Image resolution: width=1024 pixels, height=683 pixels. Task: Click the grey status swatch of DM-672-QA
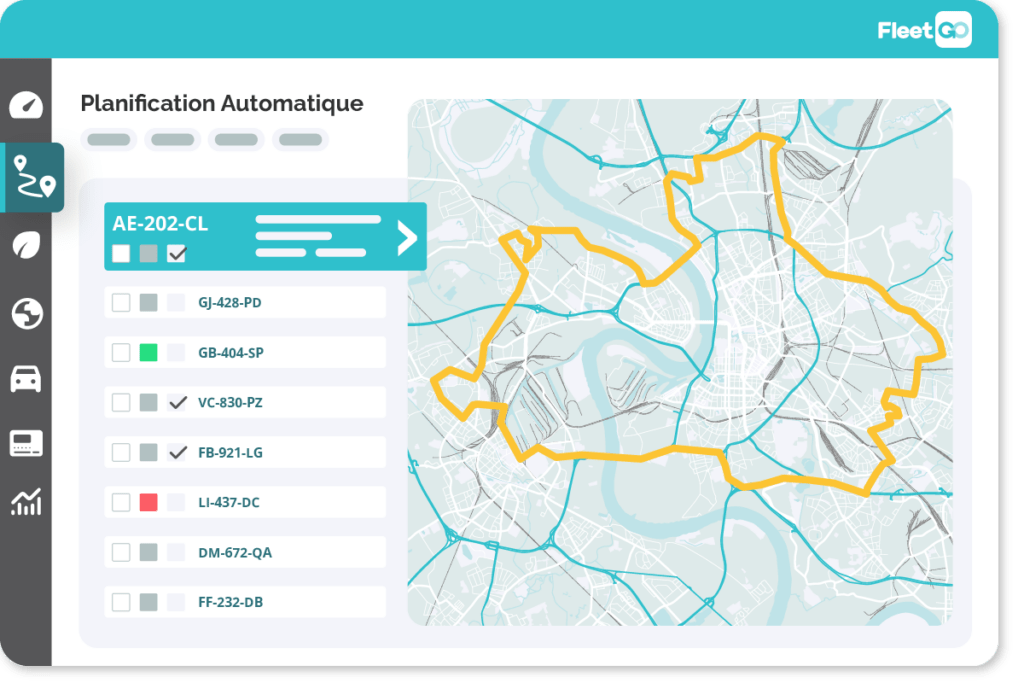149,552
